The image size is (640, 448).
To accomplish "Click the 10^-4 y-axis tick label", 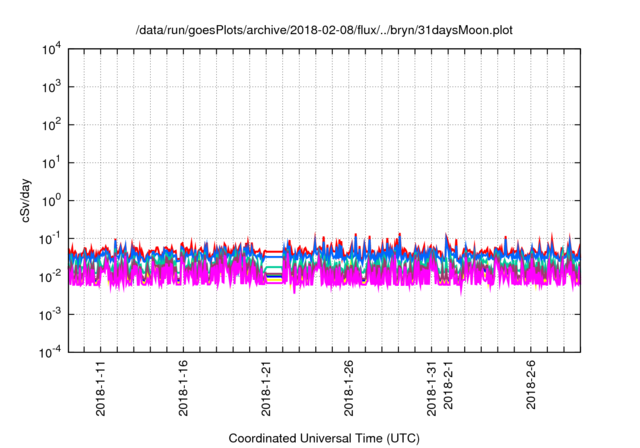I will (52, 351).
